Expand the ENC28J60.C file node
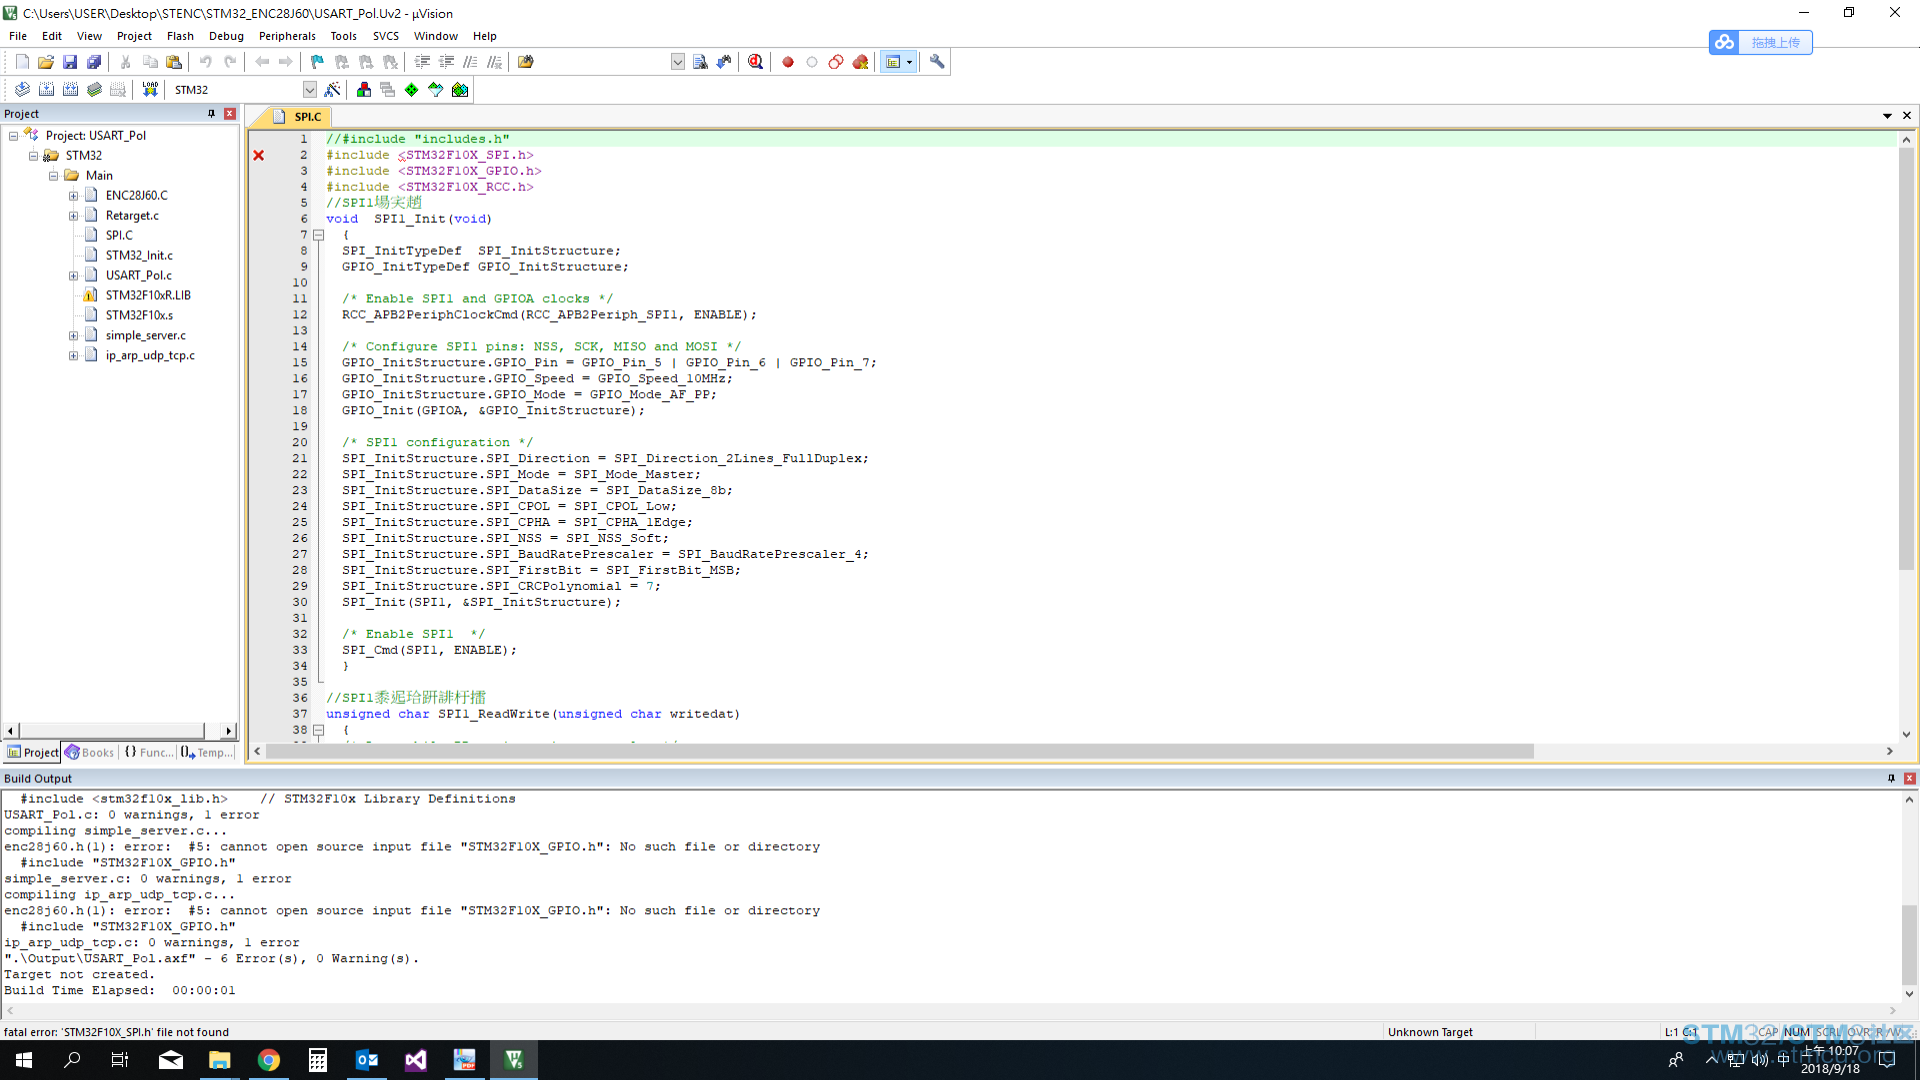Image resolution: width=1920 pixels, height=1080 pixels. click(73, 196)
